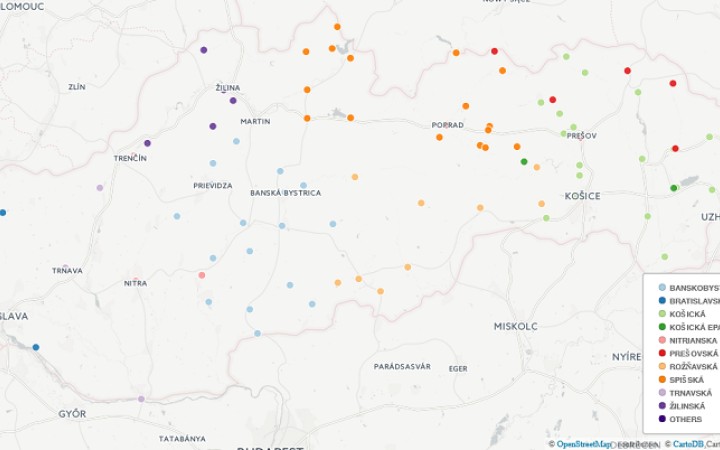Select the orange marker just west of Poprad
The image size is (720, 450).
tap(439, 137)
